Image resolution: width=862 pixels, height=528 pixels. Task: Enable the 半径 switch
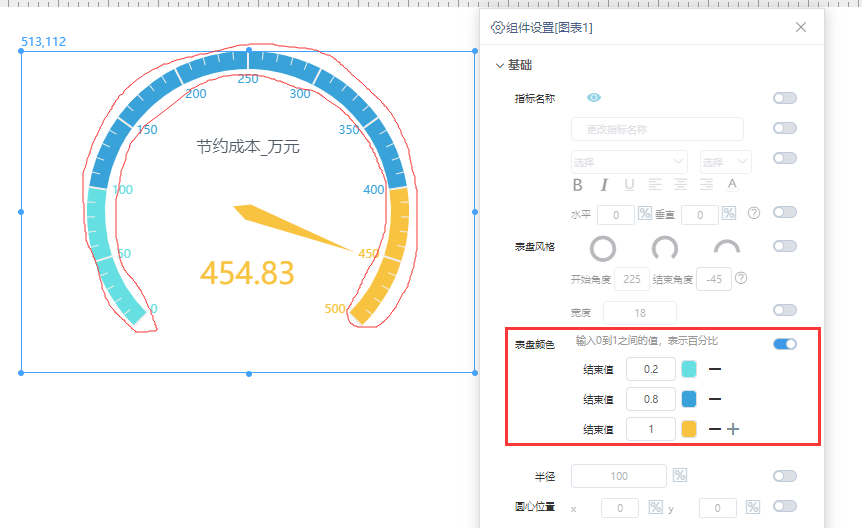(x=784, y=476)
